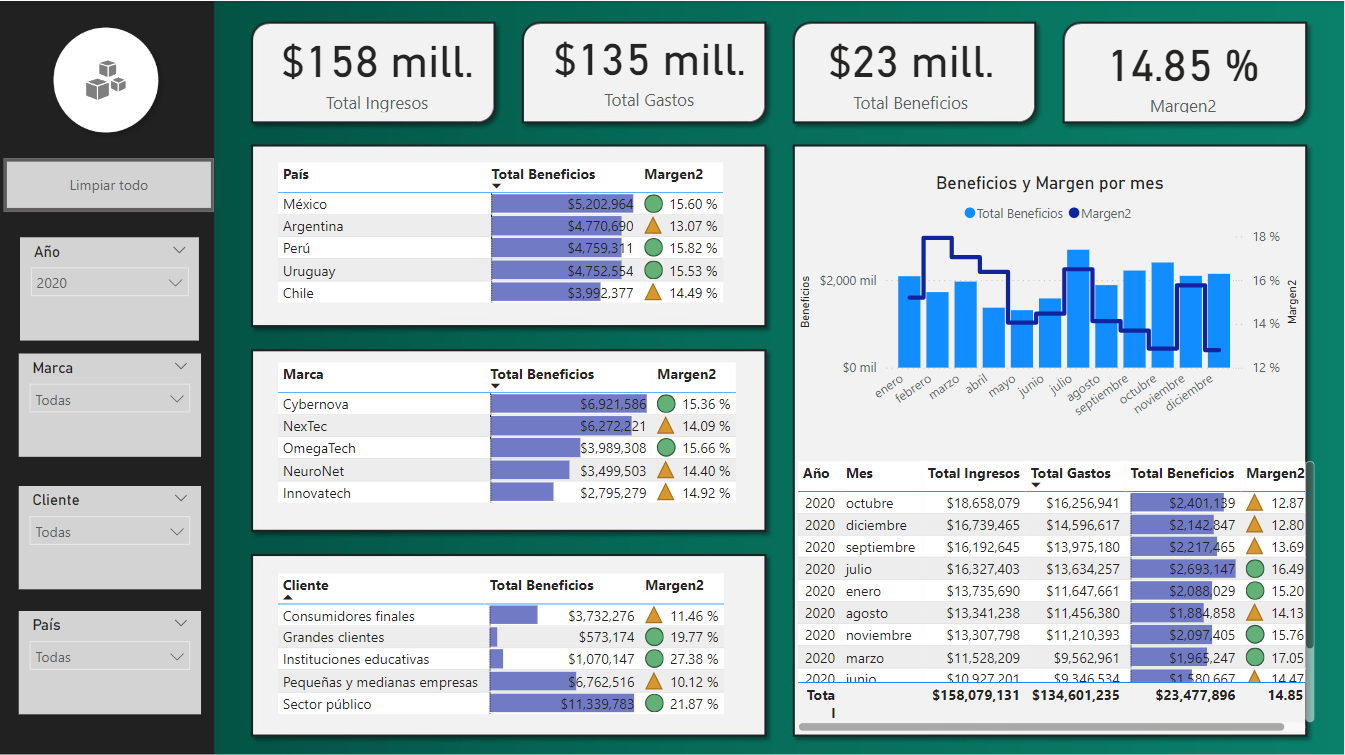The height and width of the screenshot is (755, 1345).
Task: Click the Margen2 14.85 % card
Action: (1184, 73)
